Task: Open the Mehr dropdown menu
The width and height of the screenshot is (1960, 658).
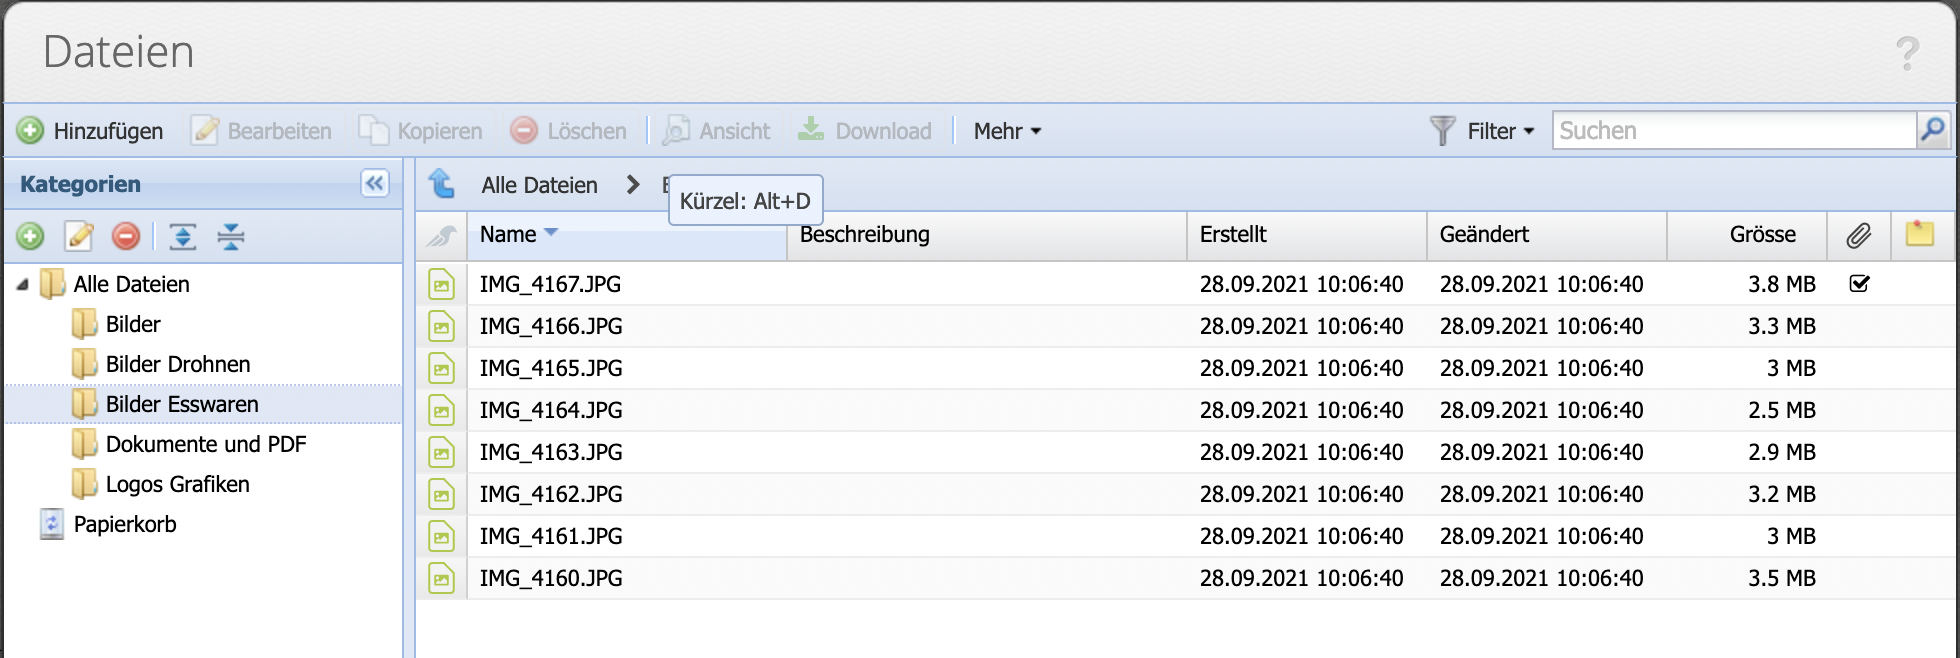Action: [1007, 131]
